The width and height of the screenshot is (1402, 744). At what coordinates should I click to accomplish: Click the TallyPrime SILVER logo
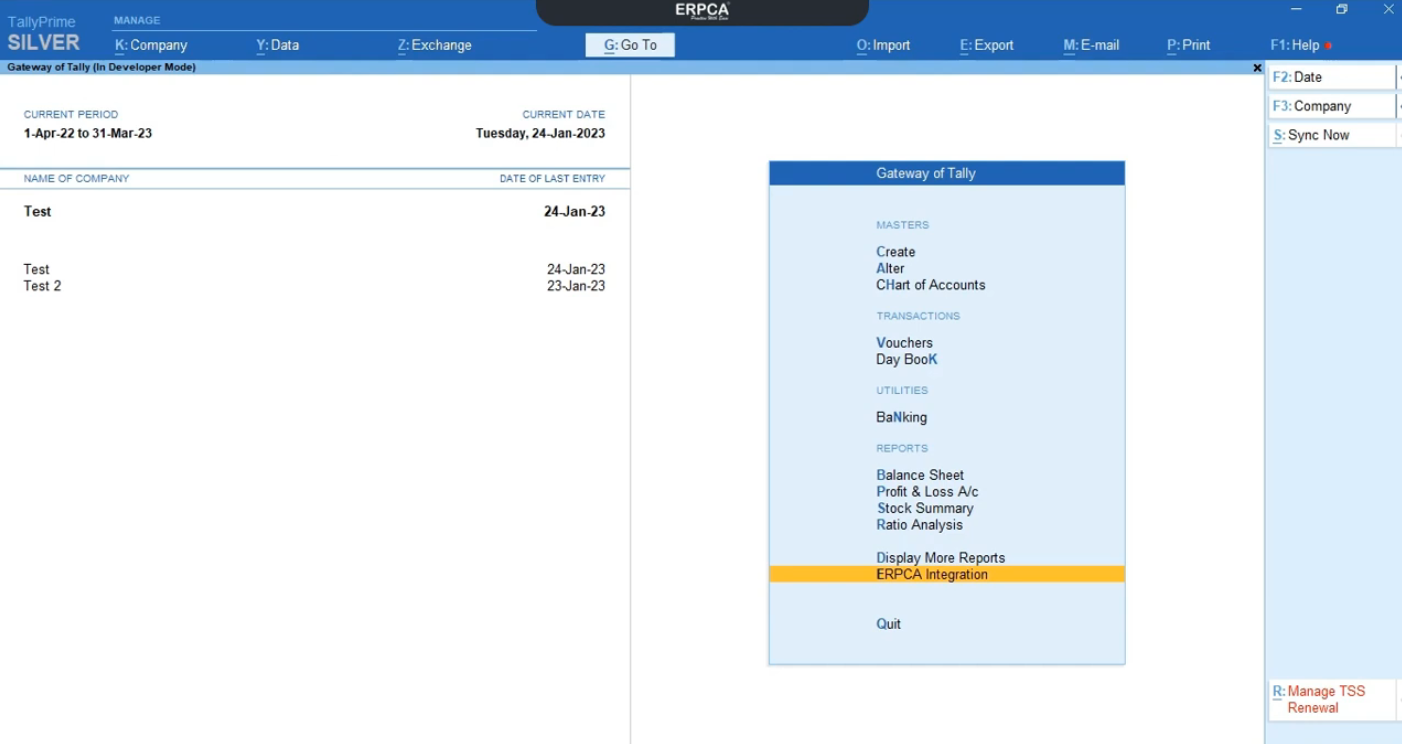coord(43,35)
